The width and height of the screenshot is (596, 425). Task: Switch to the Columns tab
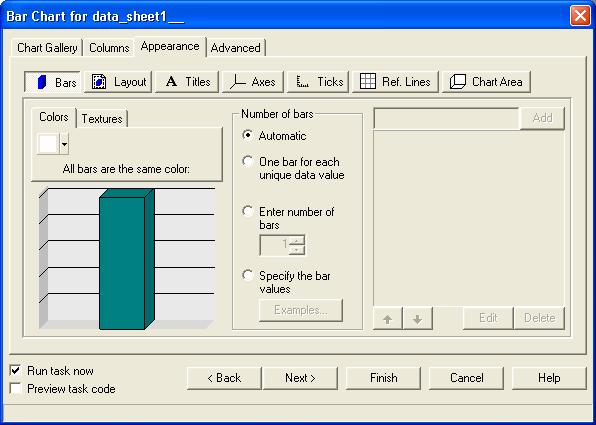109,48
